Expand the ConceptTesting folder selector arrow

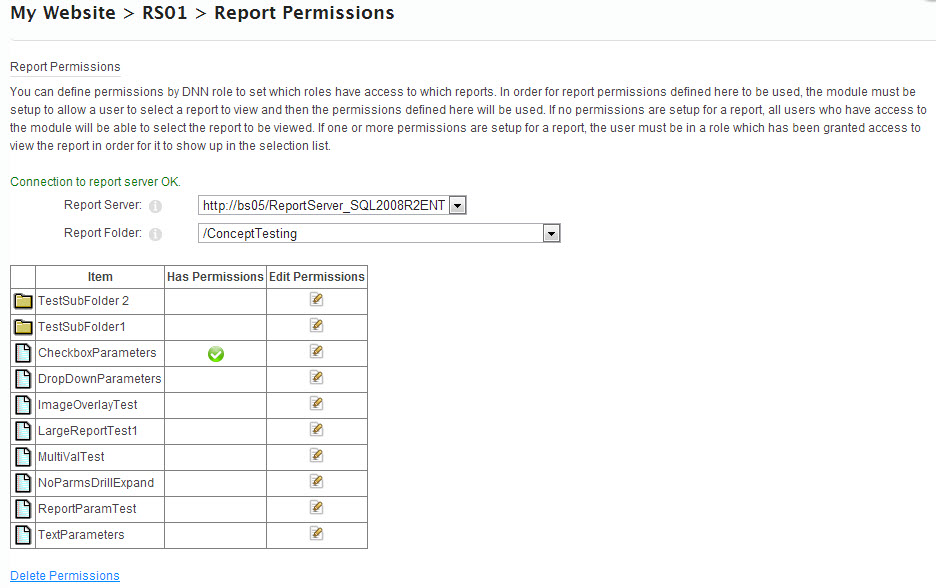coord(551,232)
